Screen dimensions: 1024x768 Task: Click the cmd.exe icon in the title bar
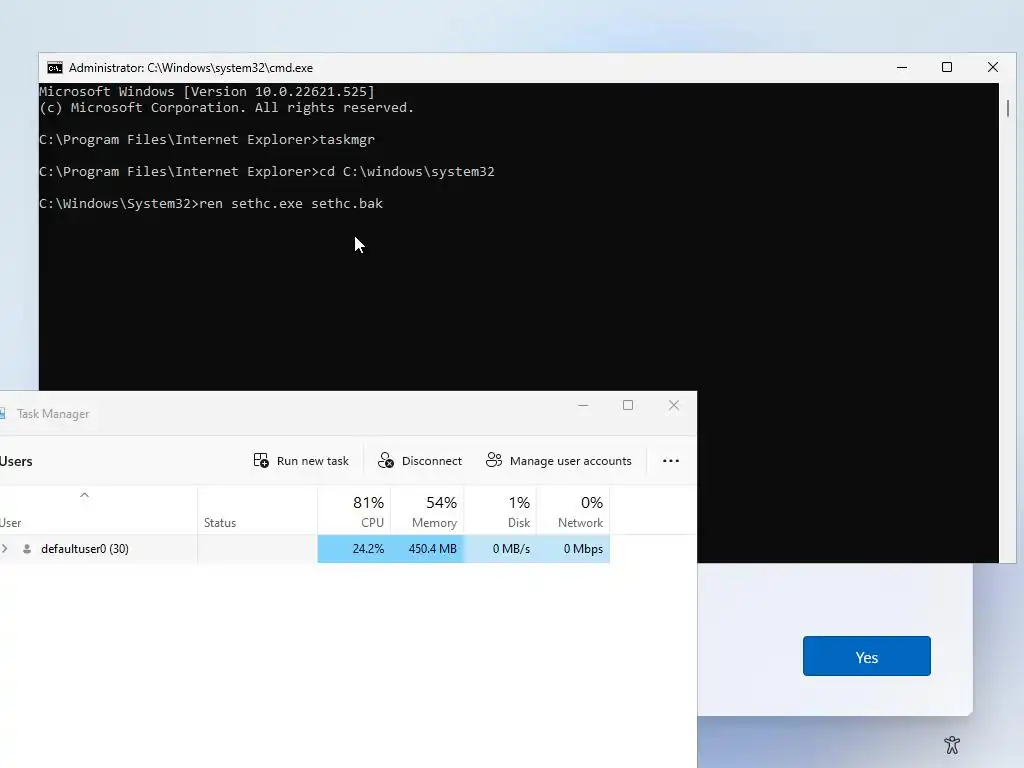(x=55, y=68)
